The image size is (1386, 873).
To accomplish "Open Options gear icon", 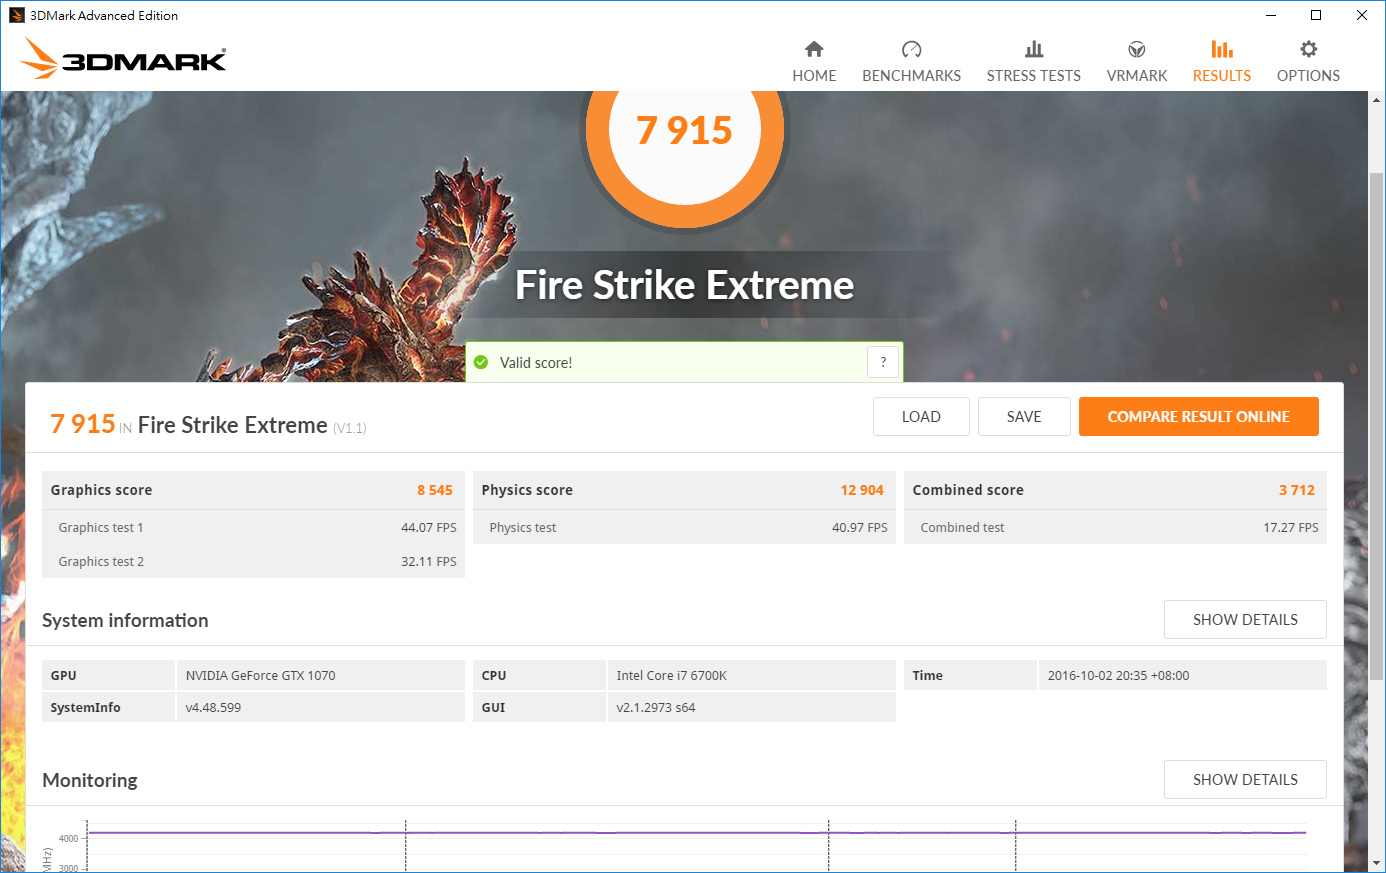I will 1308,49.
